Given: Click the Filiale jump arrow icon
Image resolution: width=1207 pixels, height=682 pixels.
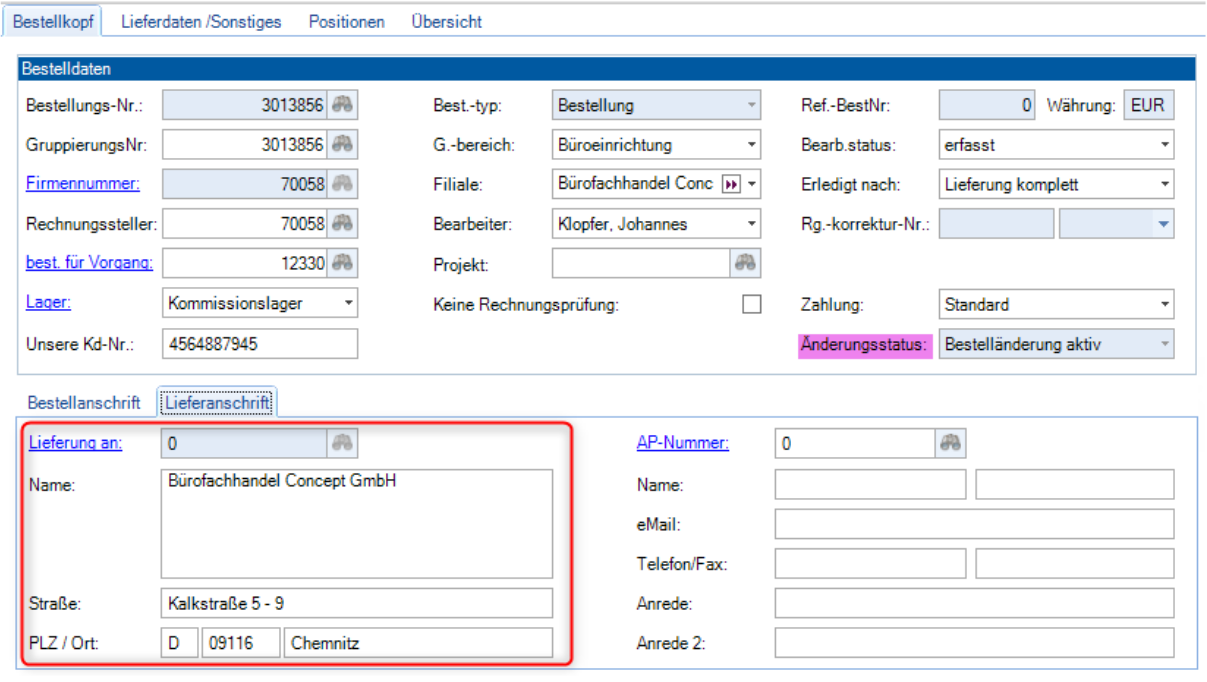Looking at the screenshot, I should coord(731,185).
